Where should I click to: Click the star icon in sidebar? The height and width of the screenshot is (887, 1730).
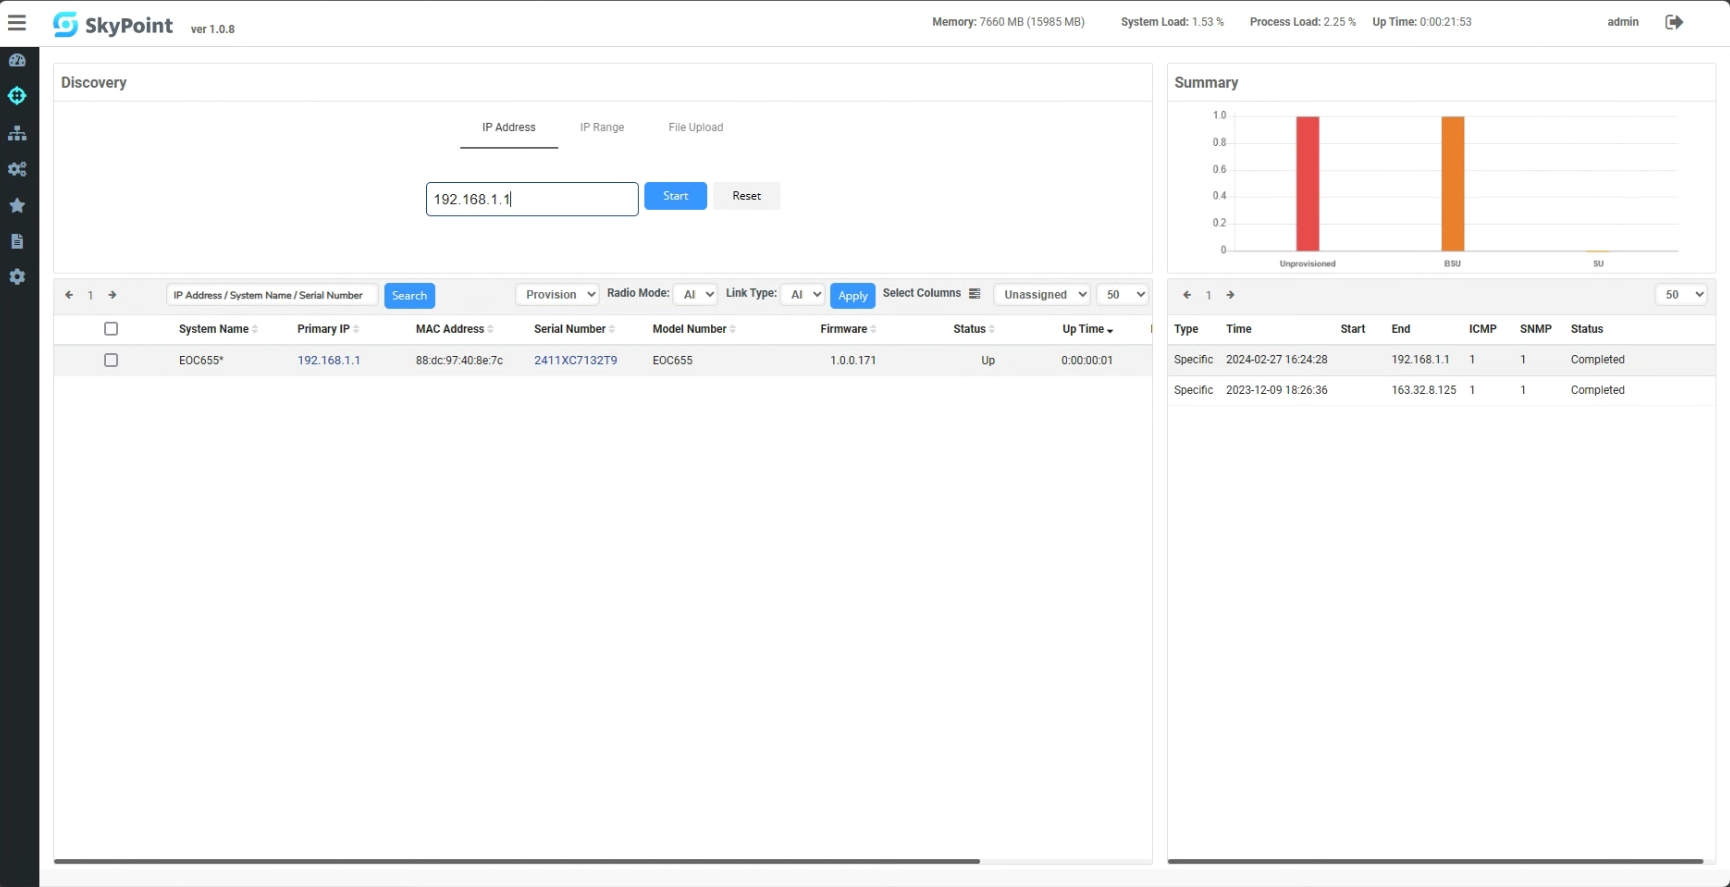click(17, 205)
